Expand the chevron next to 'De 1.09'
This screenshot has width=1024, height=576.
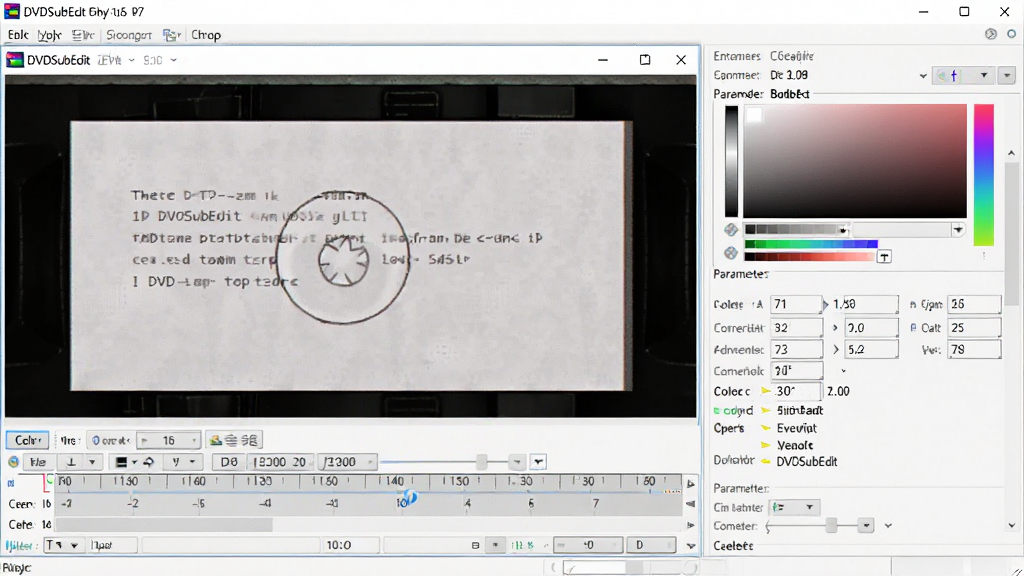click(923, 76)
